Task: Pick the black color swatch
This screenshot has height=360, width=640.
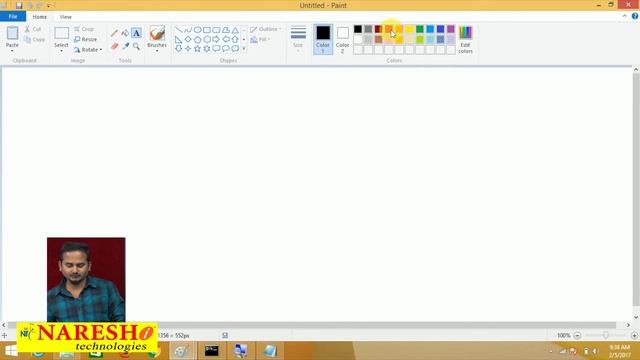Action: (x=358, y=29)
